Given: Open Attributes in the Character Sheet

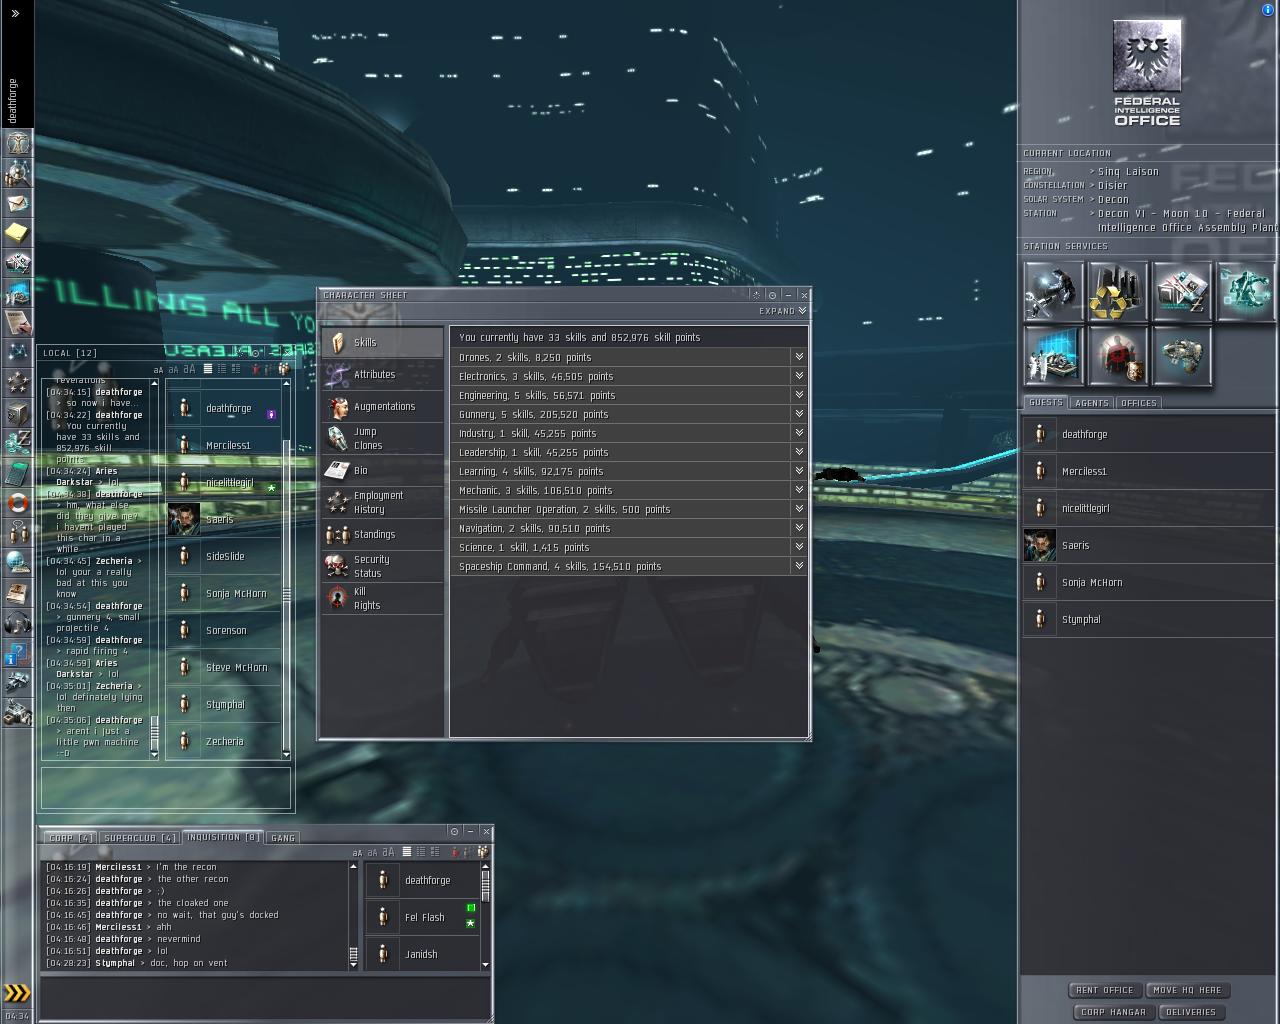Looking at the screenshot, I should tap(382, 374).
